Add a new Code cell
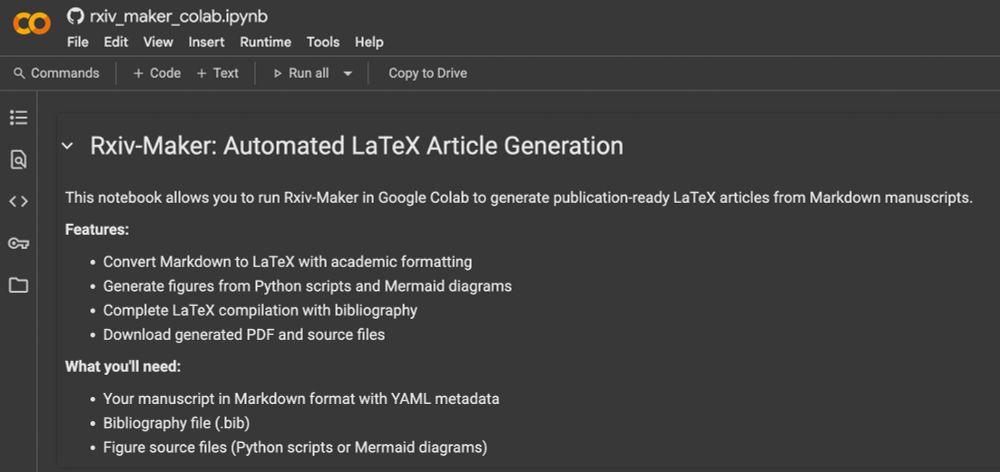 [157, 73]
